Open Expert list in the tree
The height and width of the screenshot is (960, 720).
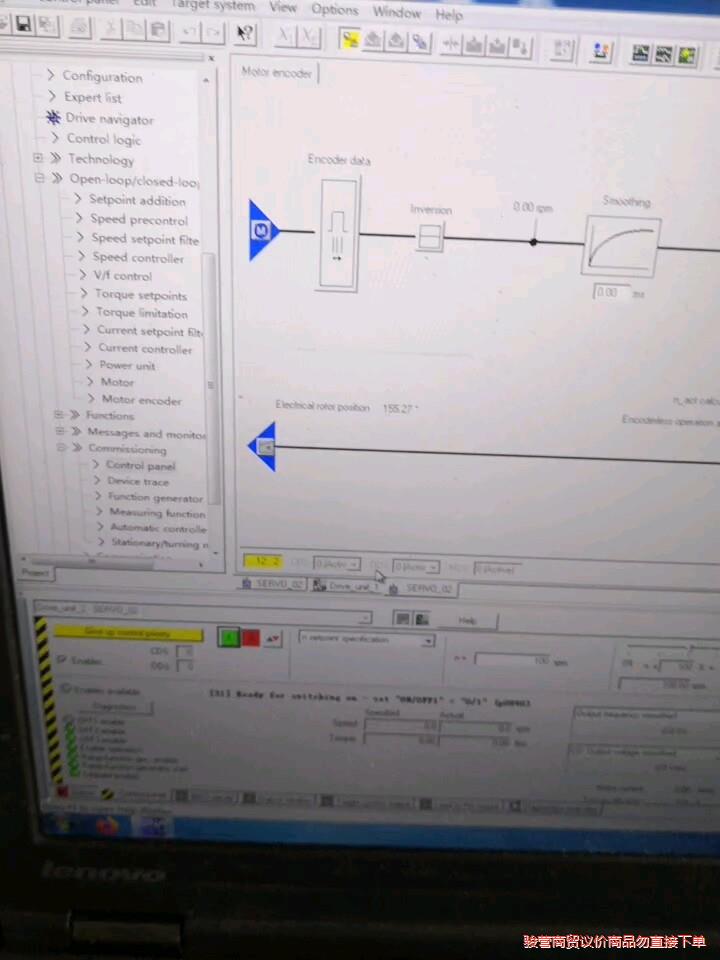click(x=93, y=97)
